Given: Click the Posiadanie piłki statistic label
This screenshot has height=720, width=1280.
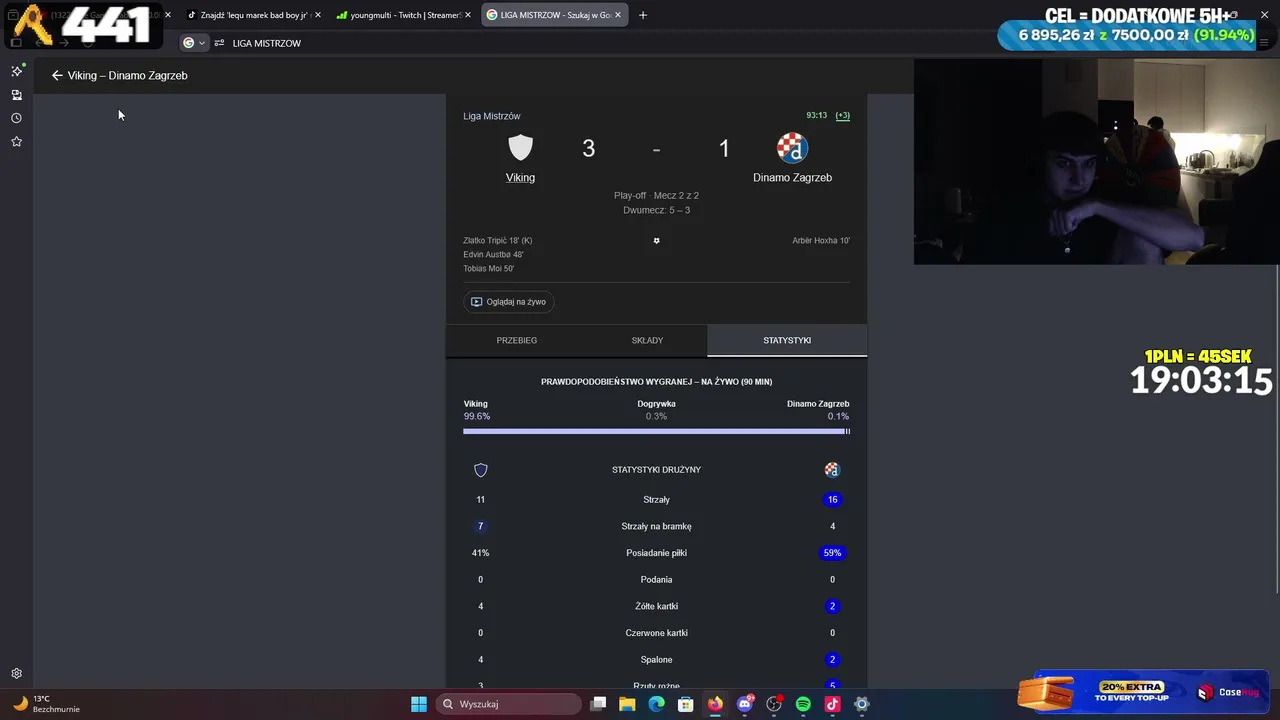Looking at the screenshot, I should click(x=656, y=553).
